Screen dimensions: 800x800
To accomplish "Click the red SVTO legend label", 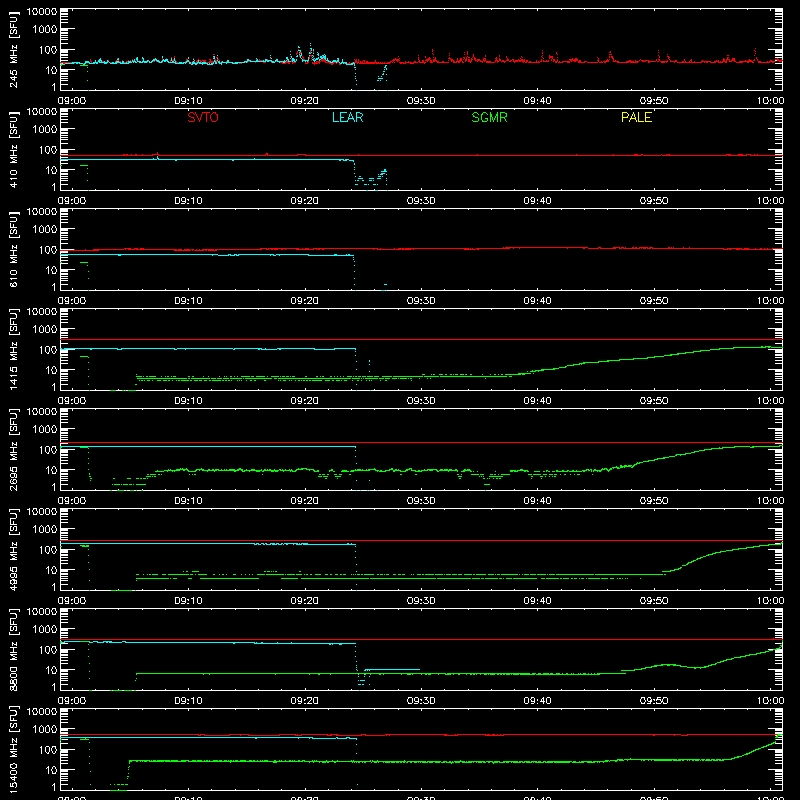I will pyautogui.click(x=203, y=117).
